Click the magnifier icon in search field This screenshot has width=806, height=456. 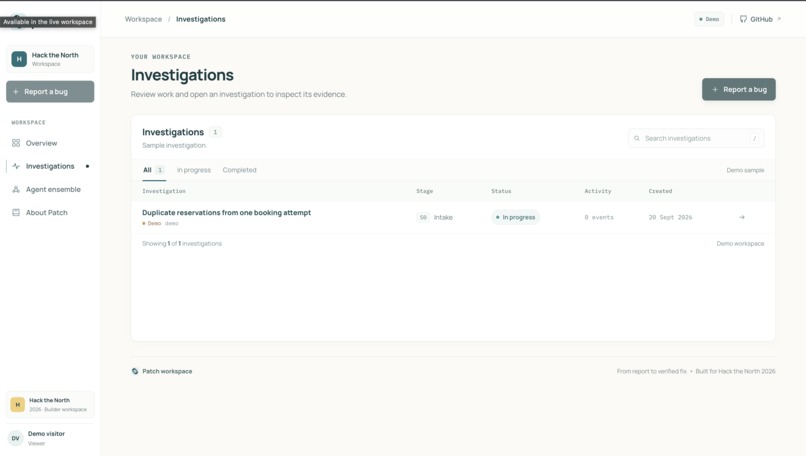(x=637, y=138)
